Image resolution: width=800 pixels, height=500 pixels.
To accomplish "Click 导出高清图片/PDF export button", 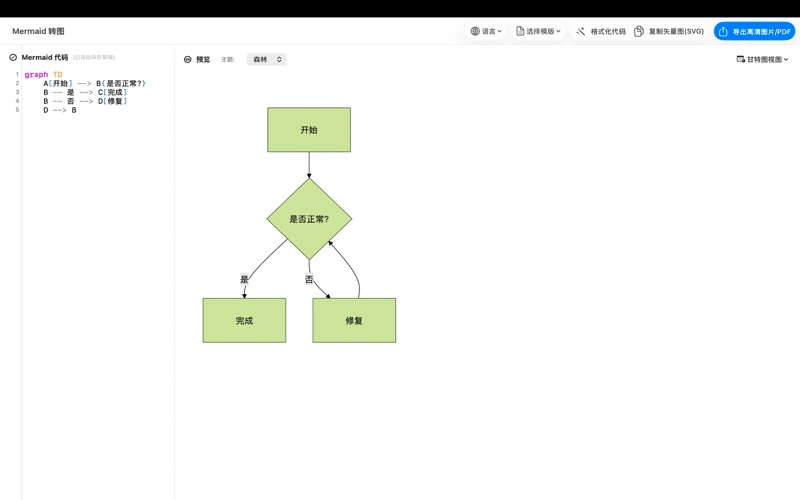I will coord(754,32).
